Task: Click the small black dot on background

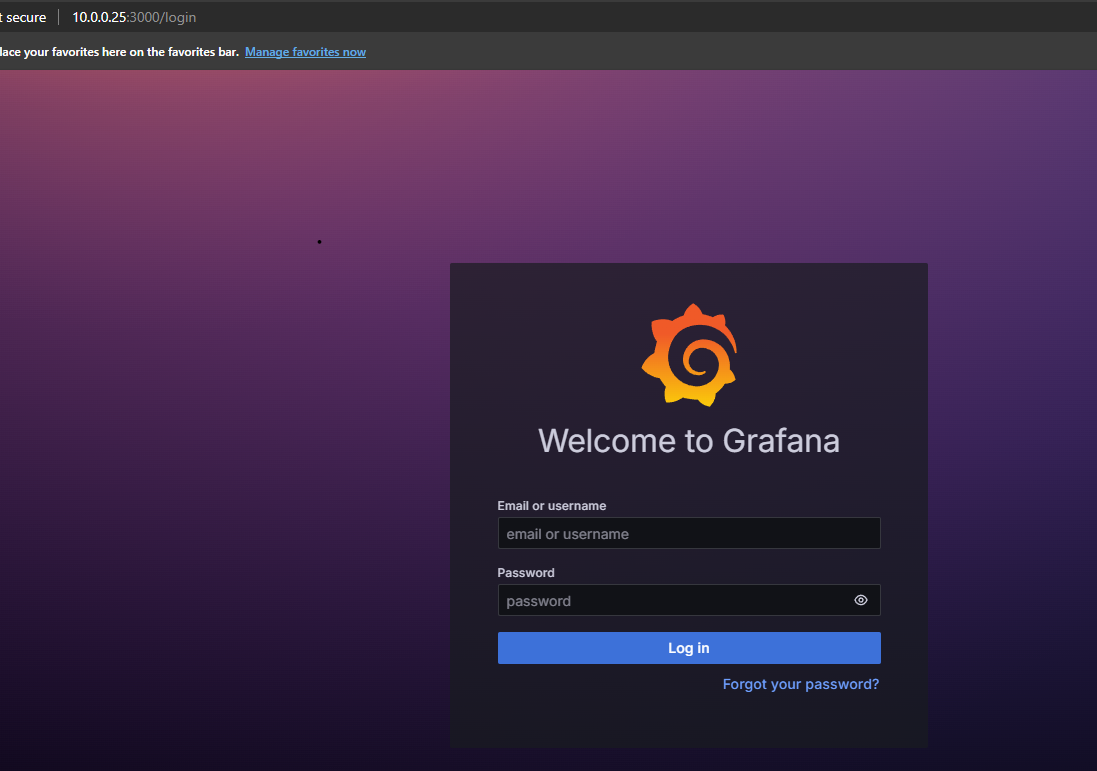Action: 319,241
